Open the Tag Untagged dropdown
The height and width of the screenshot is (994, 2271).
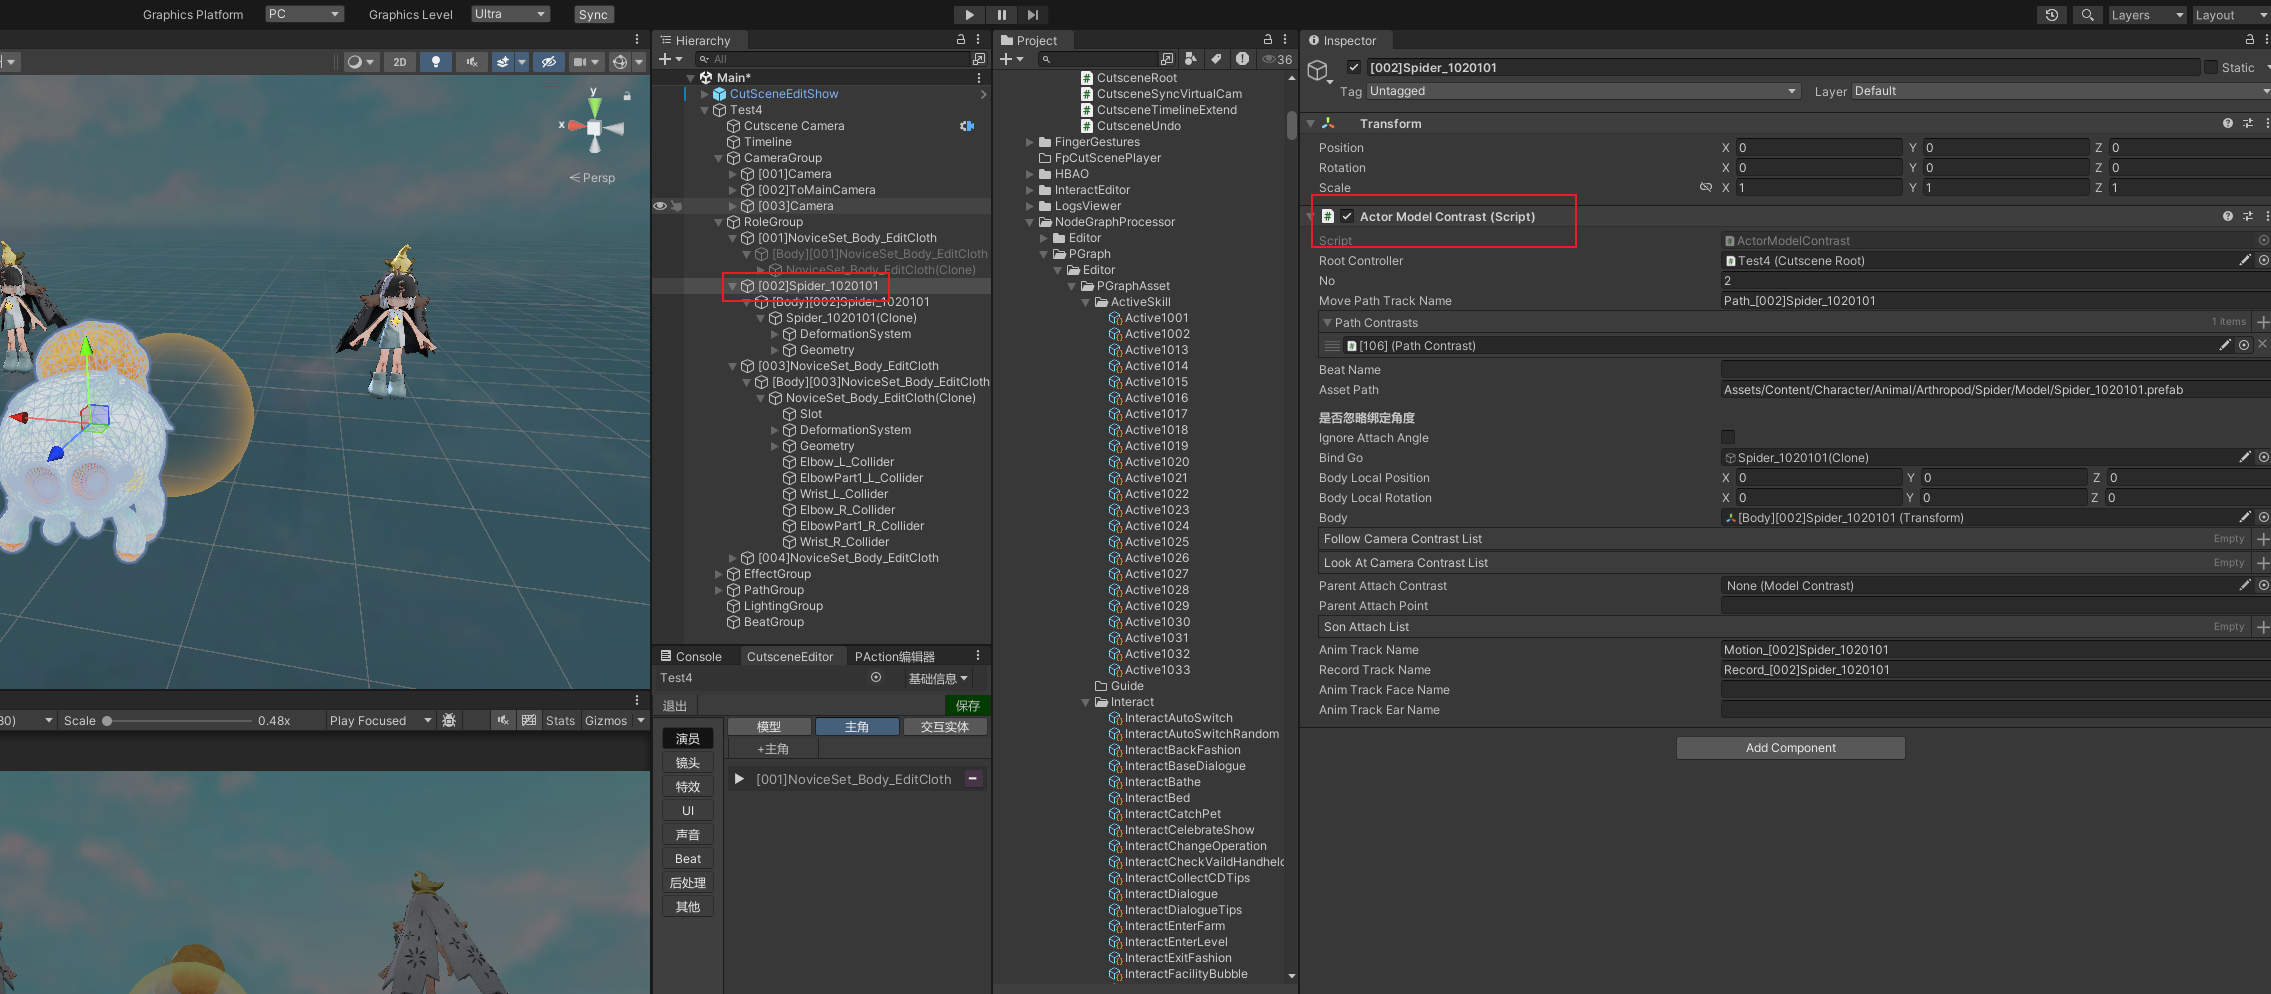[x=1582, y=91]
